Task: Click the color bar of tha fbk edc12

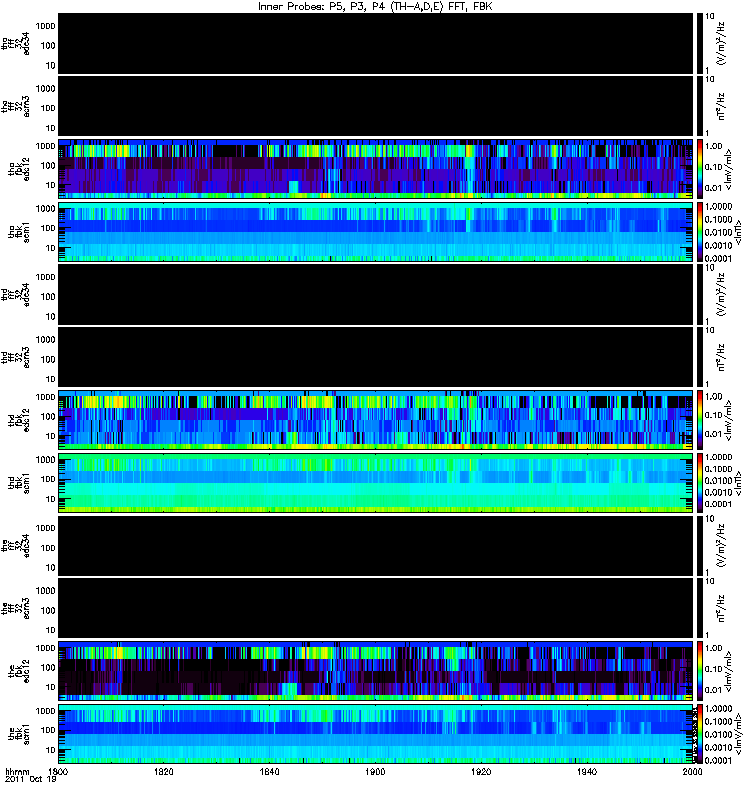Action: [699, 169]
